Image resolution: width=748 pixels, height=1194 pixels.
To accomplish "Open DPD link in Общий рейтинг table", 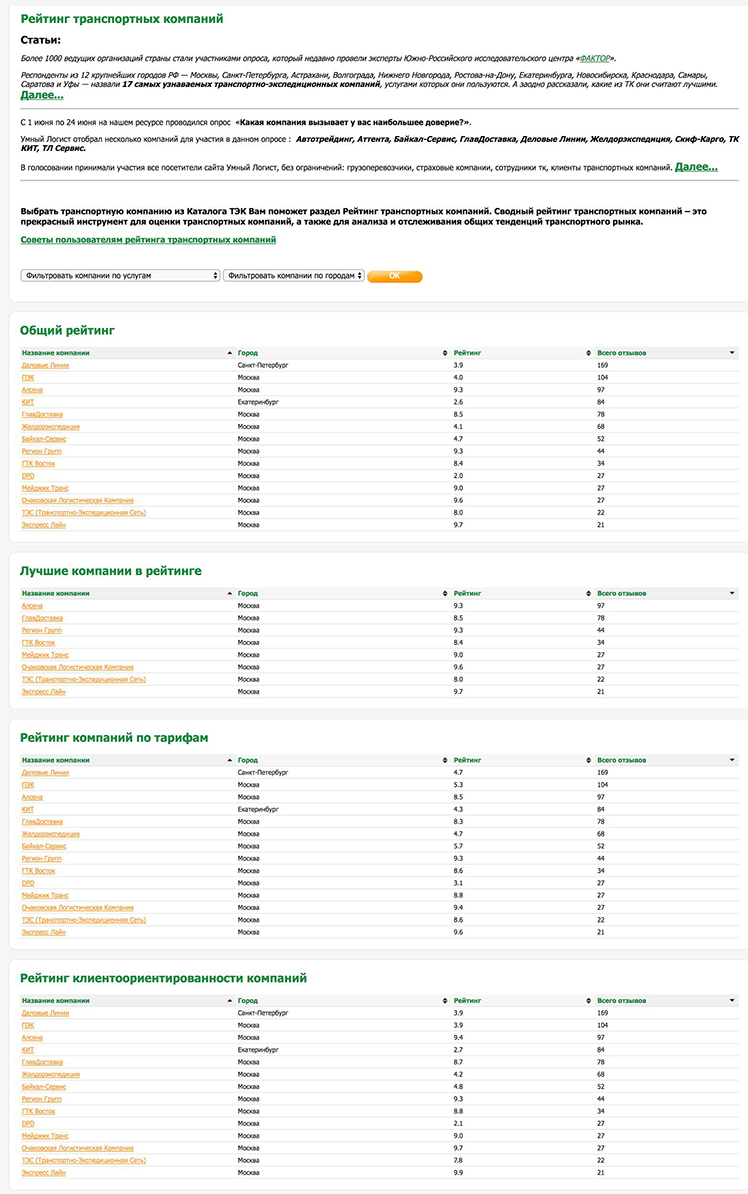I will pyautogui.click(x=28, y=476).
